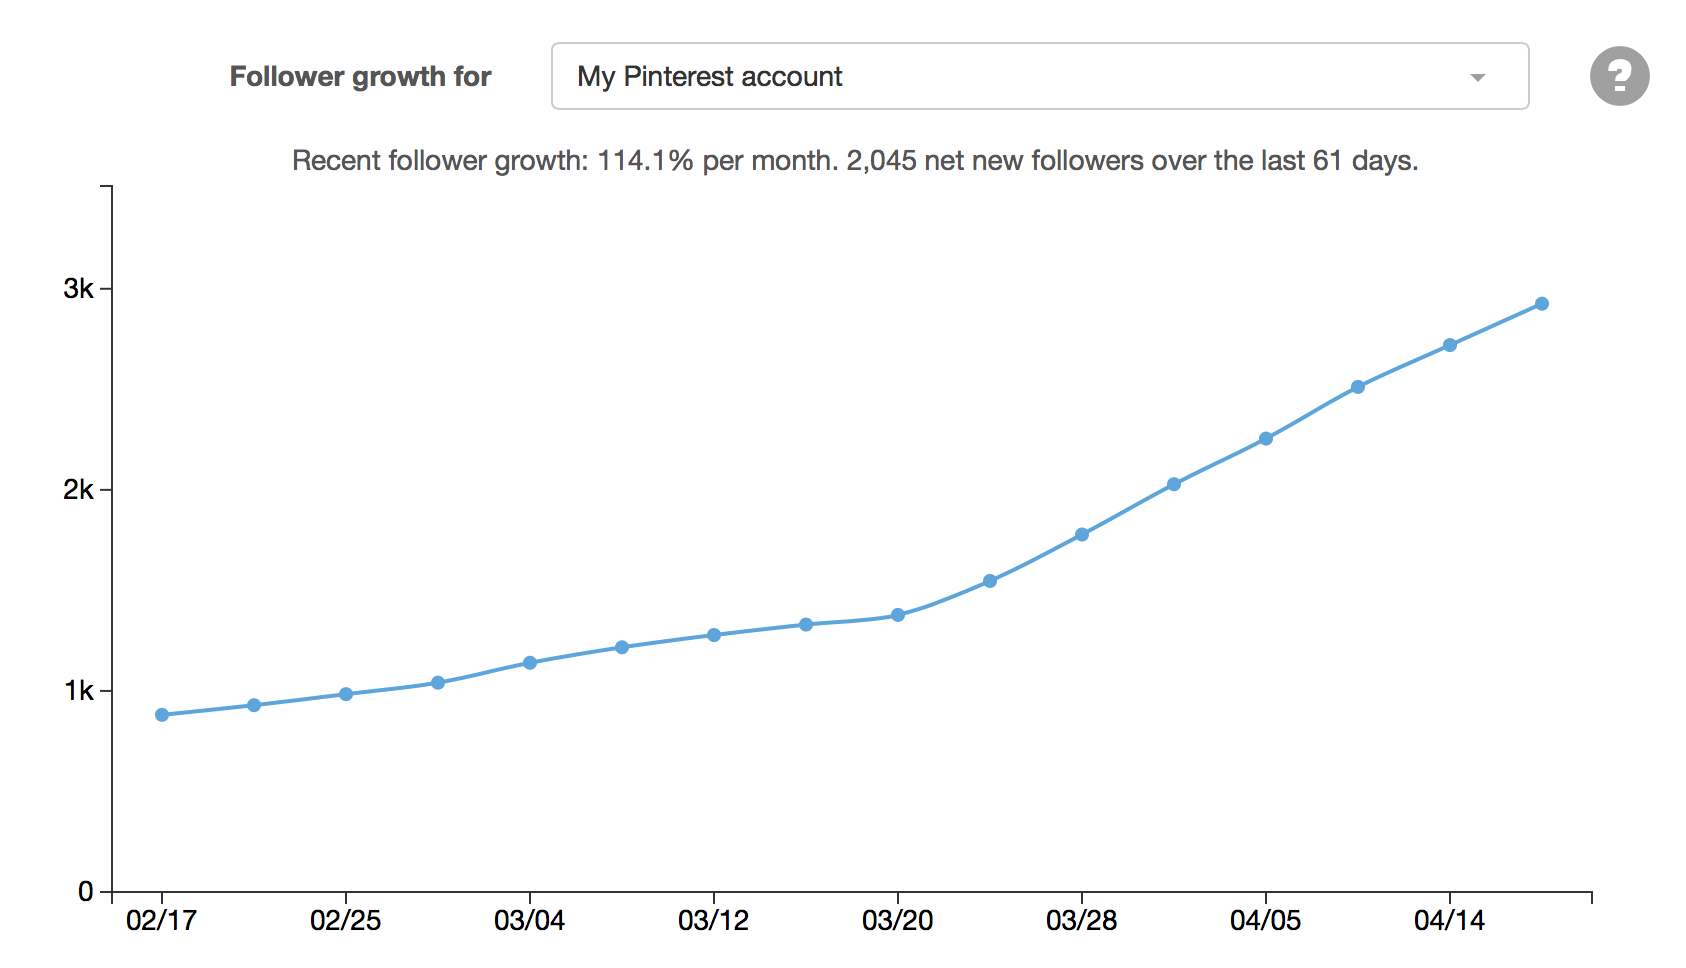Click the gray question mark help icon

tap(1619, 76)
